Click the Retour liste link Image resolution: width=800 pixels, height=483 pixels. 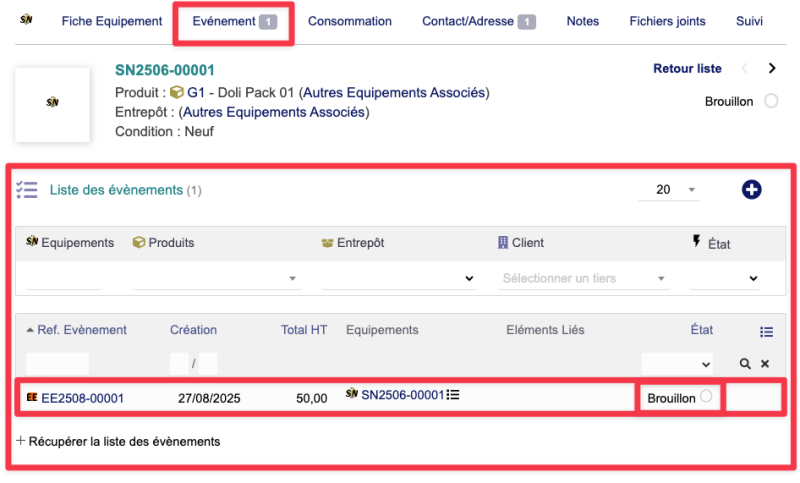(x=687, y=69)
